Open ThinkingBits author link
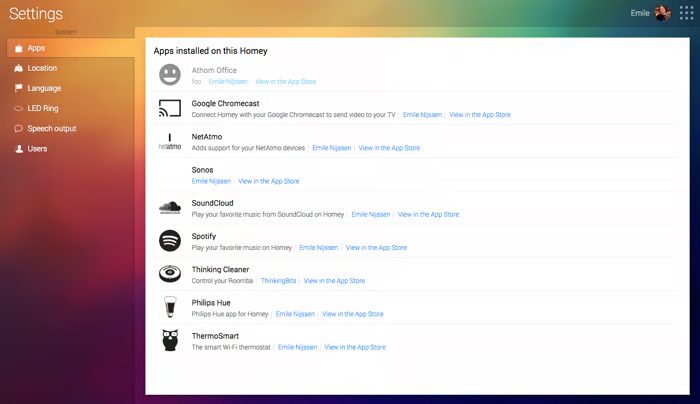 click(278, 281)
